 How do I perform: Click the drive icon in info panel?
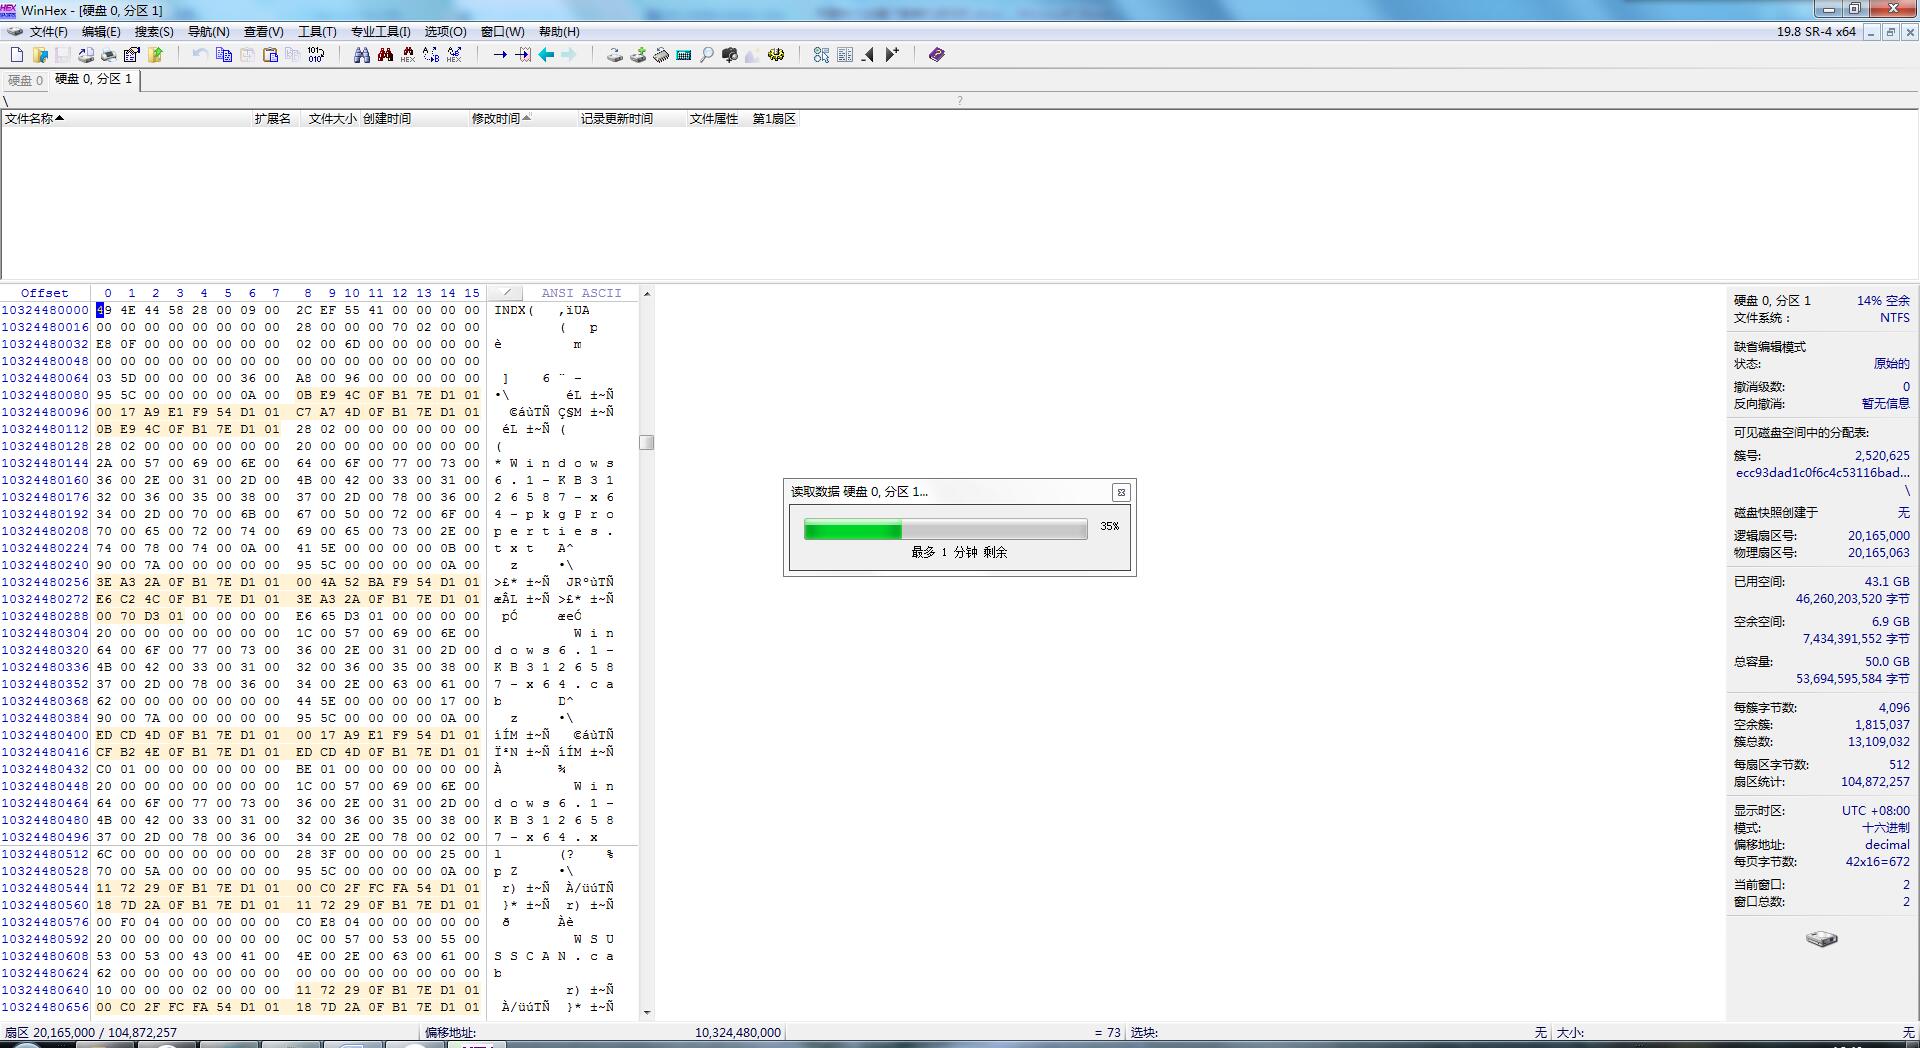tap(1821, 939)
